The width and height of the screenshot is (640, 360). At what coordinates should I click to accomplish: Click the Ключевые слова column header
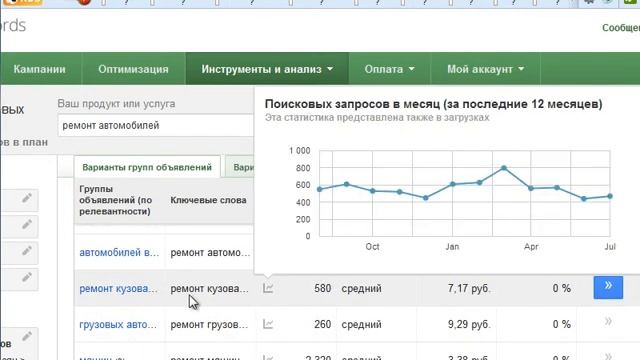[208, 200]
